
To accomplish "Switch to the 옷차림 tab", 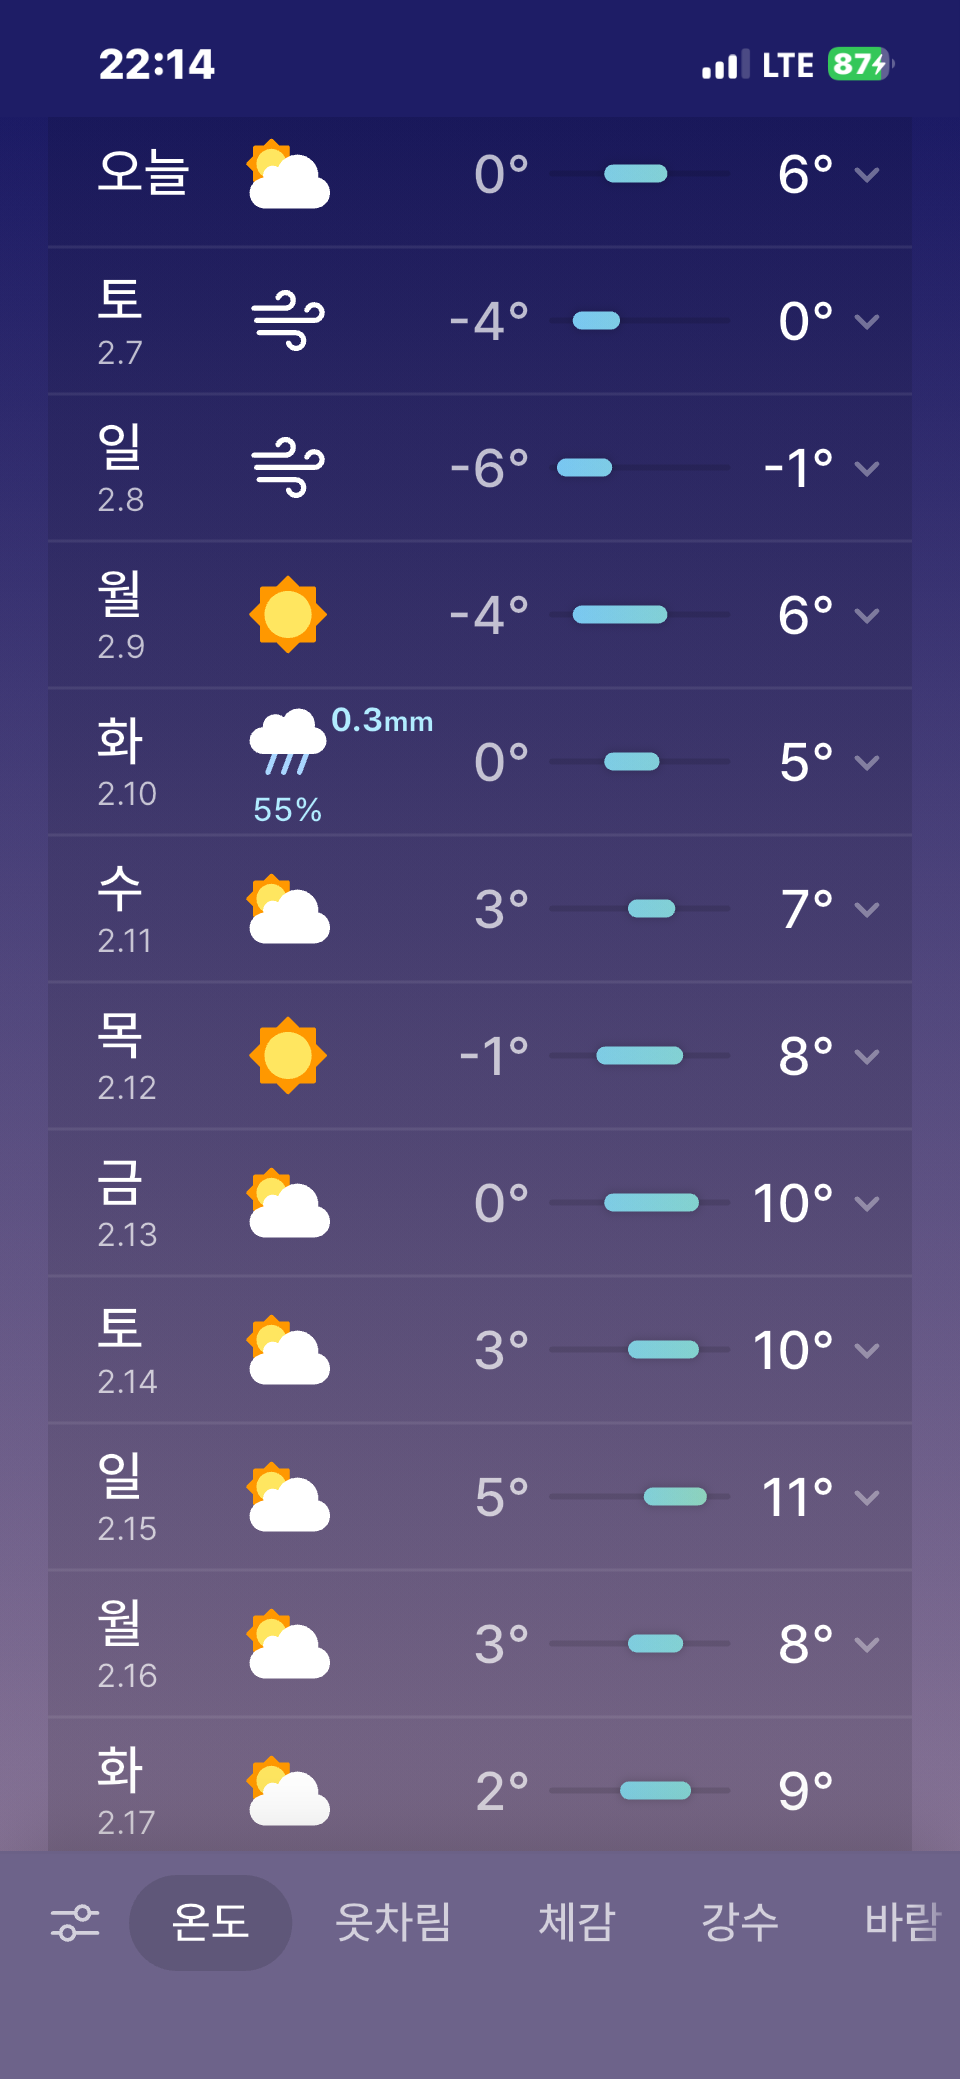I will 393,1922.
